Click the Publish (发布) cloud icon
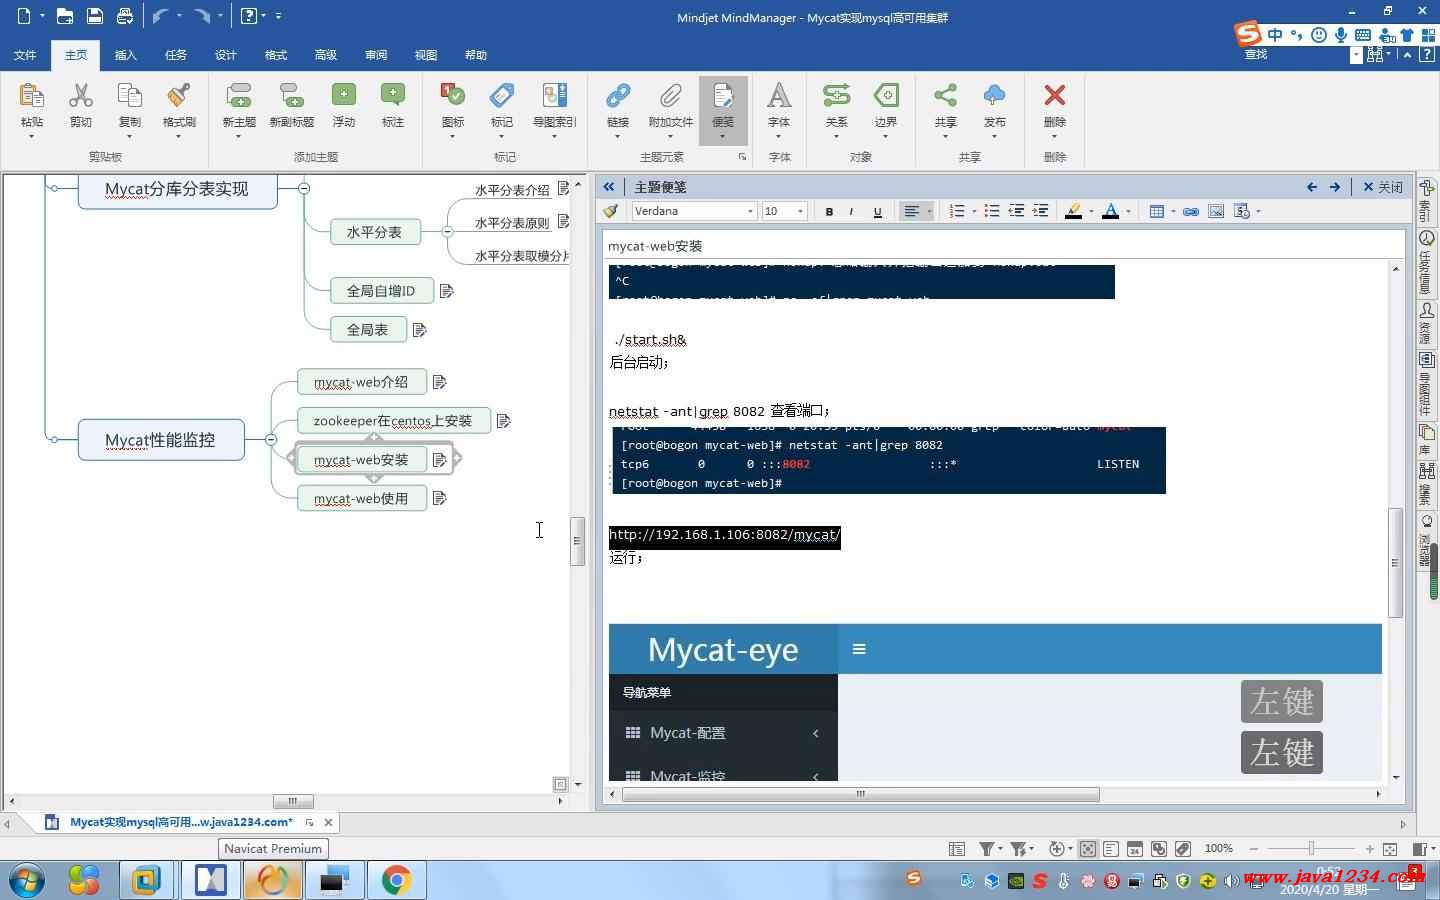 (994, 96)
